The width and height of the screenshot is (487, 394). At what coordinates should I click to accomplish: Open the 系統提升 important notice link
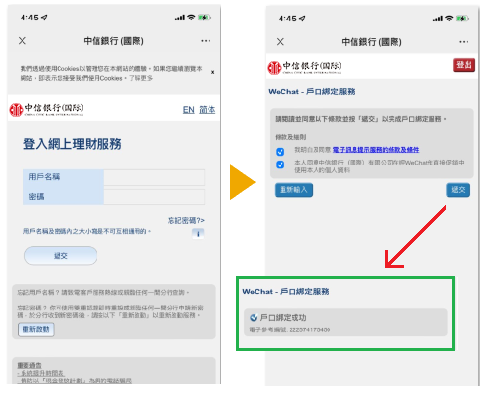click(41, 373)
